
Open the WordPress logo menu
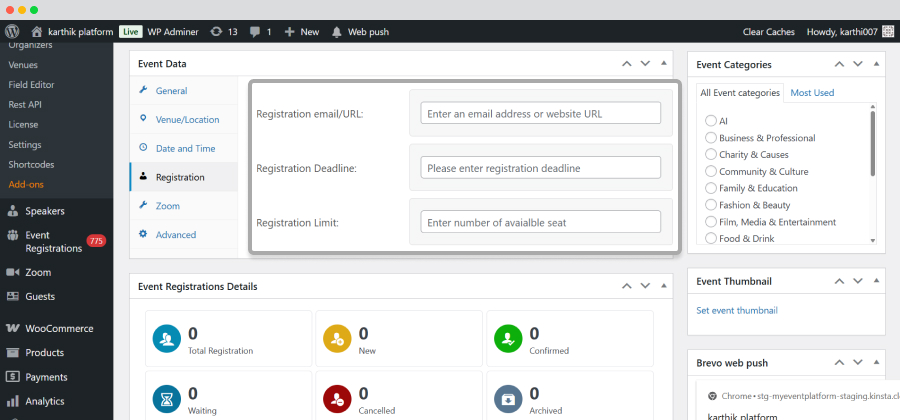tap(13, 32)
